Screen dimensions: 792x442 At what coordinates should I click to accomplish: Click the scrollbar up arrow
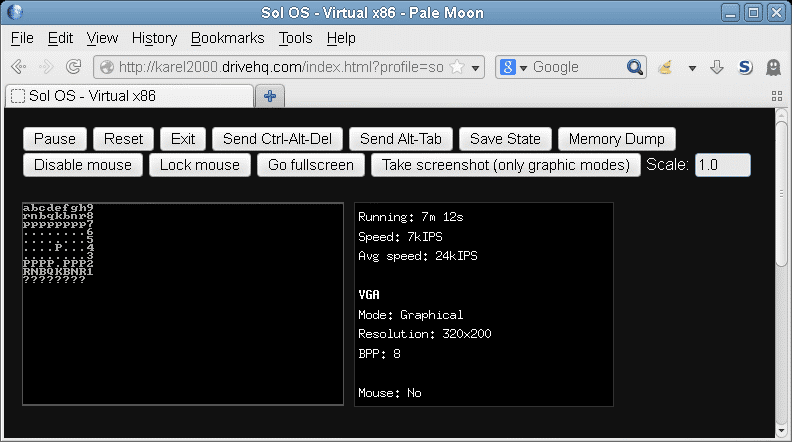pos(781,114)
